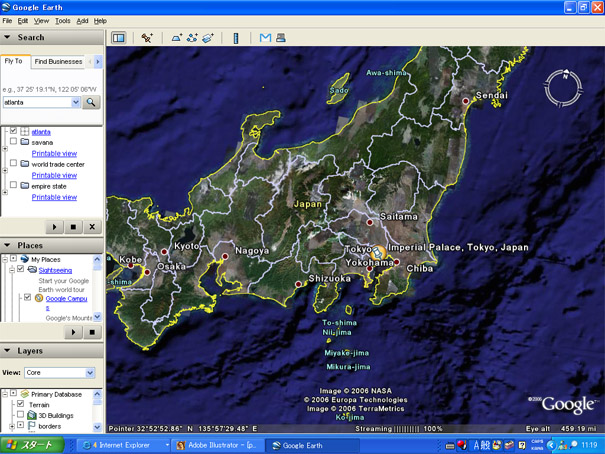Click the Nagoya city marker dot

point(225,257)
